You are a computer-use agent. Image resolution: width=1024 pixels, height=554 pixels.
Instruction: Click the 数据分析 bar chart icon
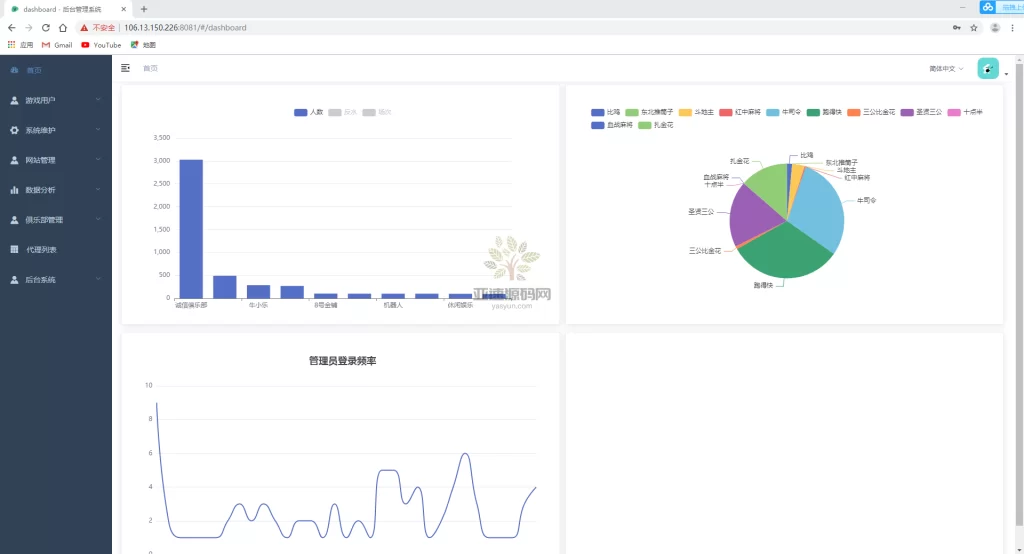[x=14, y=190]
